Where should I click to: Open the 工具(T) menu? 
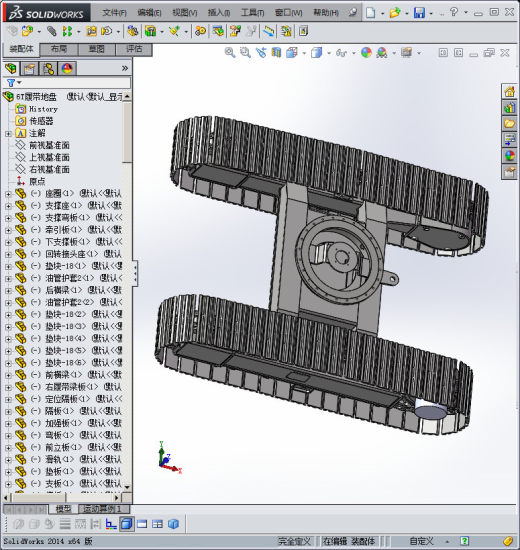pos(252,13)
